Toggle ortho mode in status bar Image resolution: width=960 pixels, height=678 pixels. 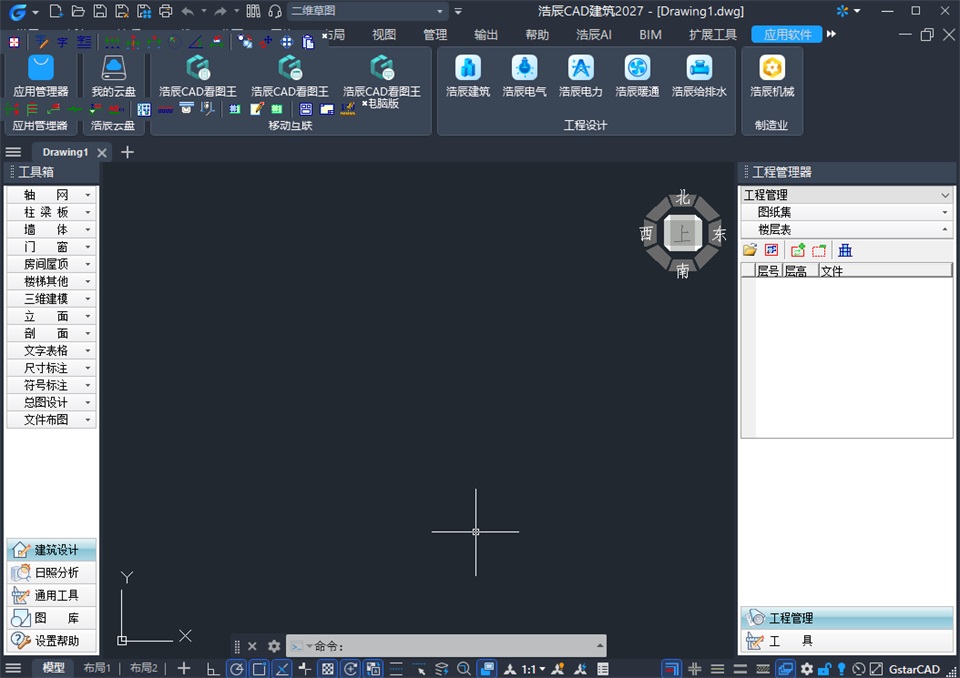(x=212, y=669)
